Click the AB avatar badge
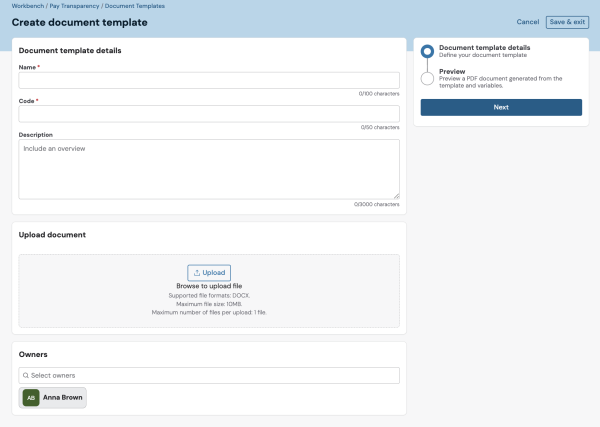 [31, 397]
